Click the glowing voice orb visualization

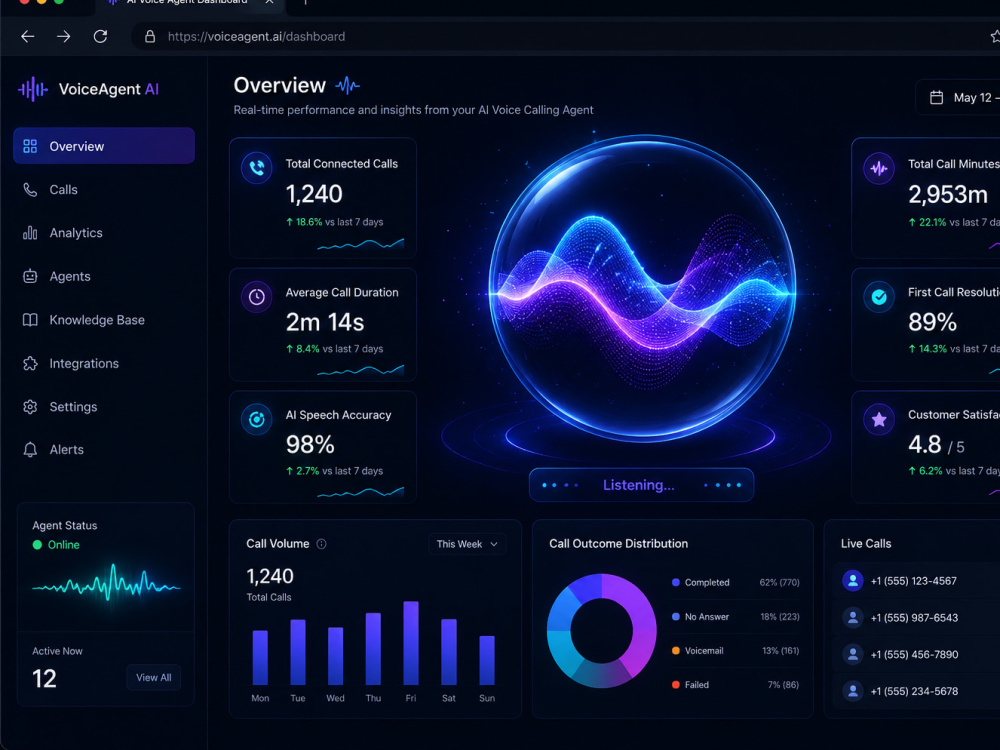643,288
